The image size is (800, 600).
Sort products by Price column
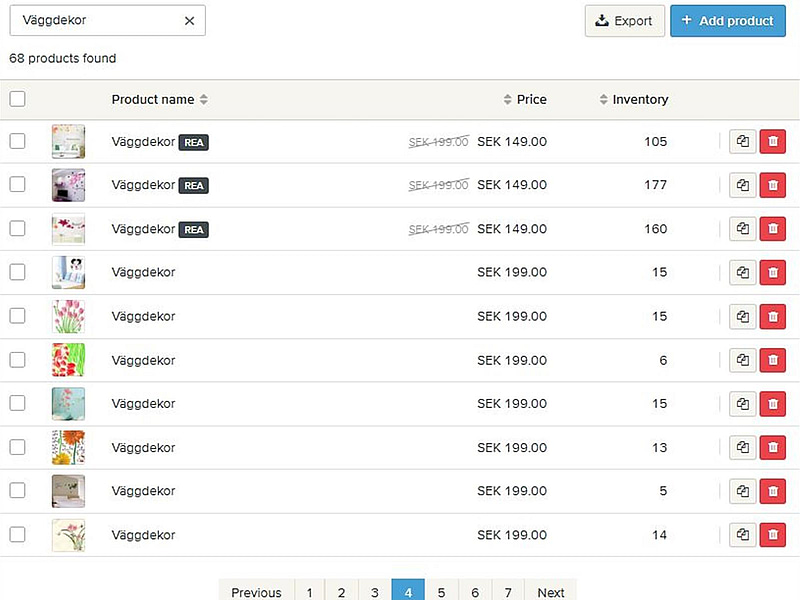pyautogui.click(x=526, y=100)
